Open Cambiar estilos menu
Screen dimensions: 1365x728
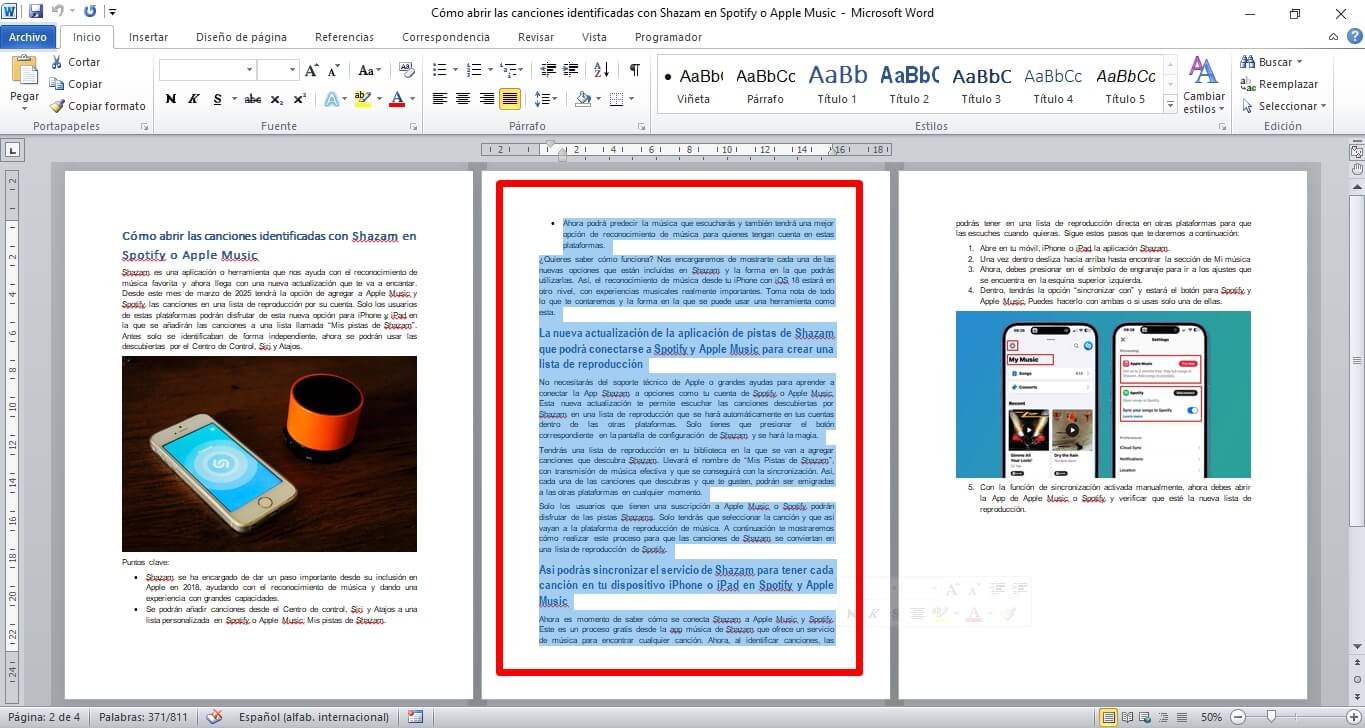coord(1203,85)
